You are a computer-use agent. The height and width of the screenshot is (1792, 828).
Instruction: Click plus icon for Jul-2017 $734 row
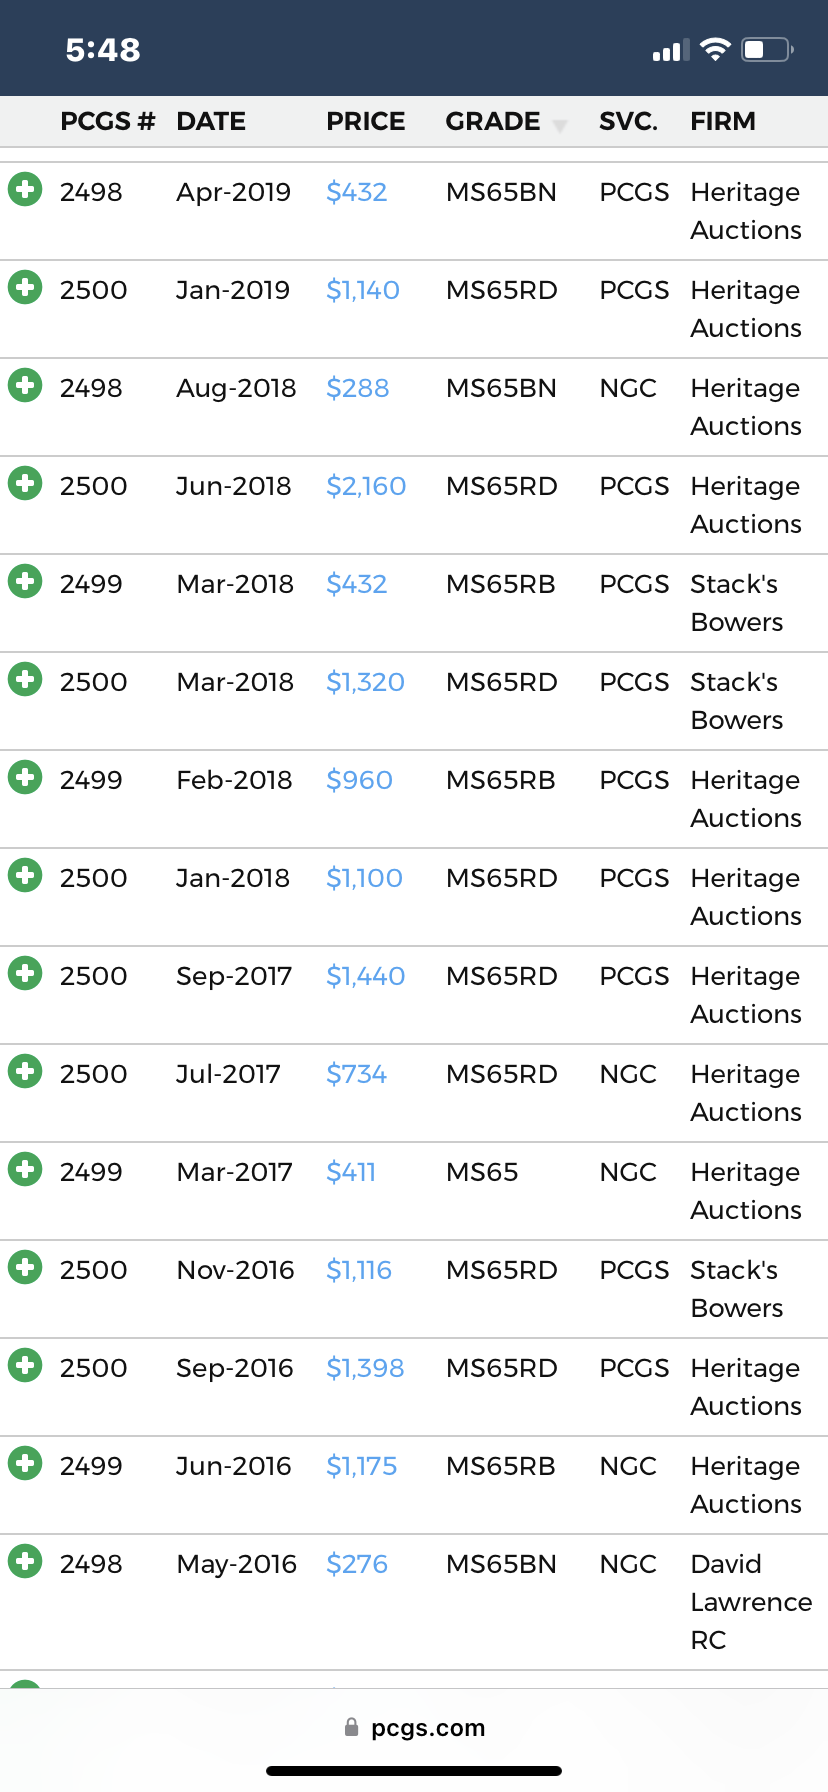pyautogui.click(x=25, y=1071)
